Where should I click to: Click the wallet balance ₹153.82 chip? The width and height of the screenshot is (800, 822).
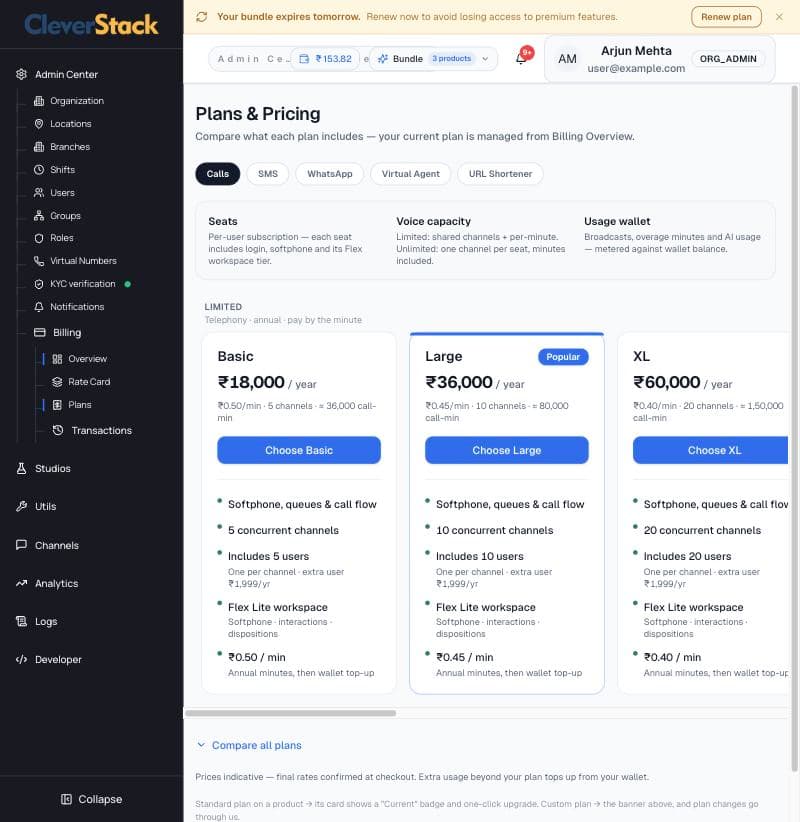click(326, 59)
